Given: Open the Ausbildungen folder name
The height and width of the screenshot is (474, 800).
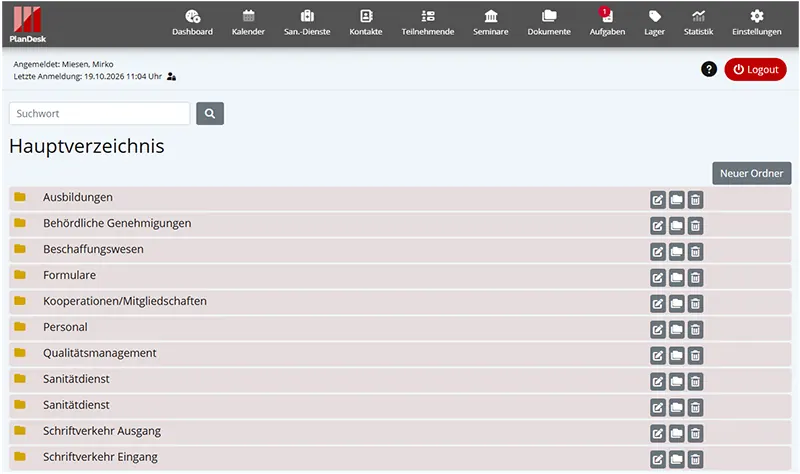Looking at the screenshot, I should (x=78, y=197).
